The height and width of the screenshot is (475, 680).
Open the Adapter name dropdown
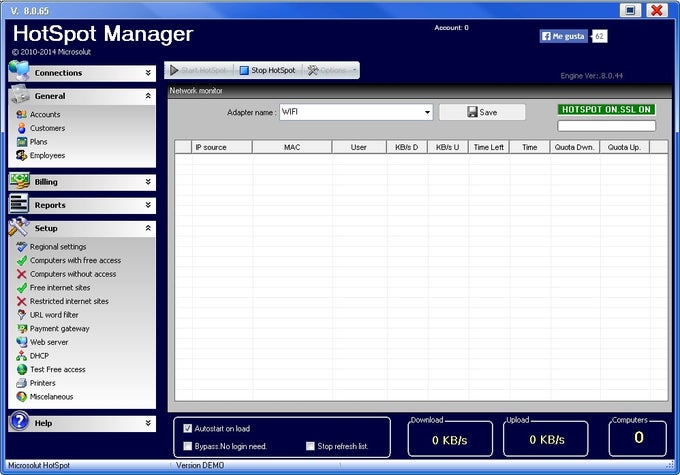pos(427,112)
